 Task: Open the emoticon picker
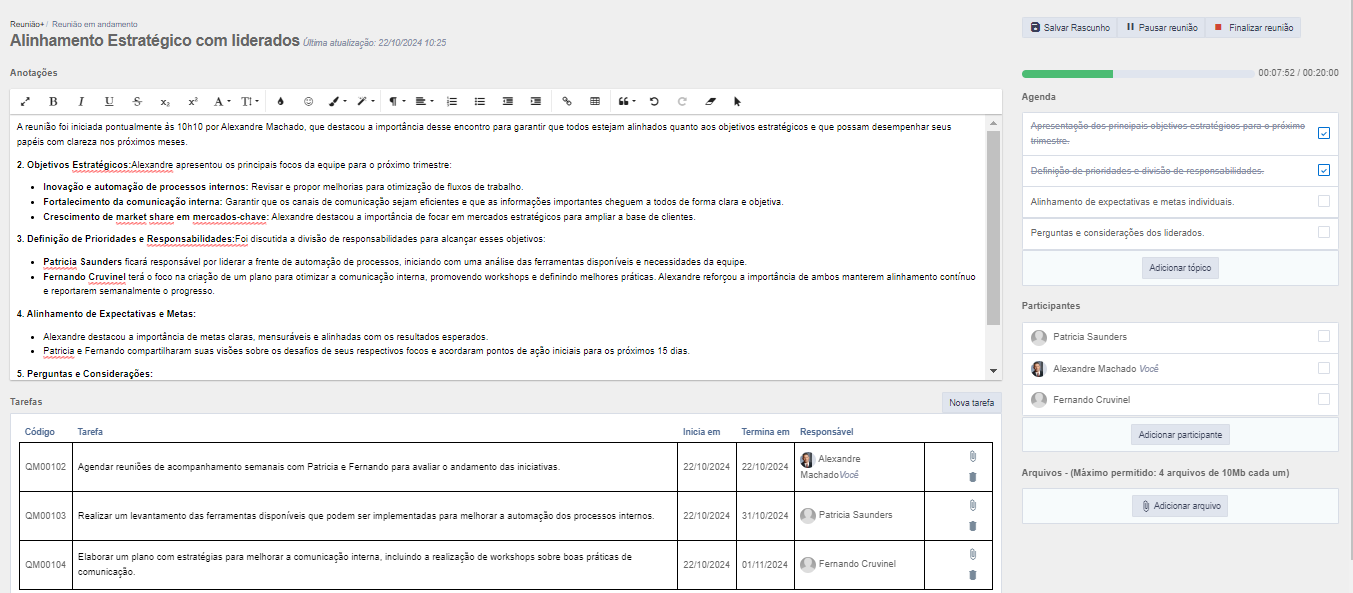pyautogui.click(x=308, y=101)
